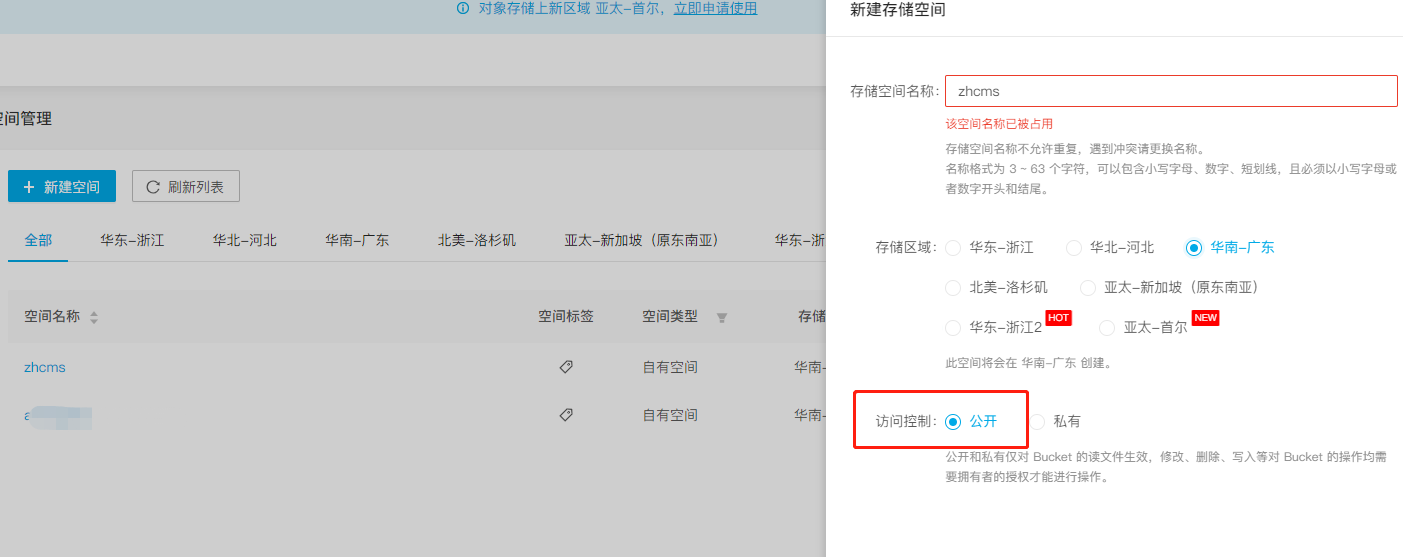Set access control to 私有

pos(1037,422)
